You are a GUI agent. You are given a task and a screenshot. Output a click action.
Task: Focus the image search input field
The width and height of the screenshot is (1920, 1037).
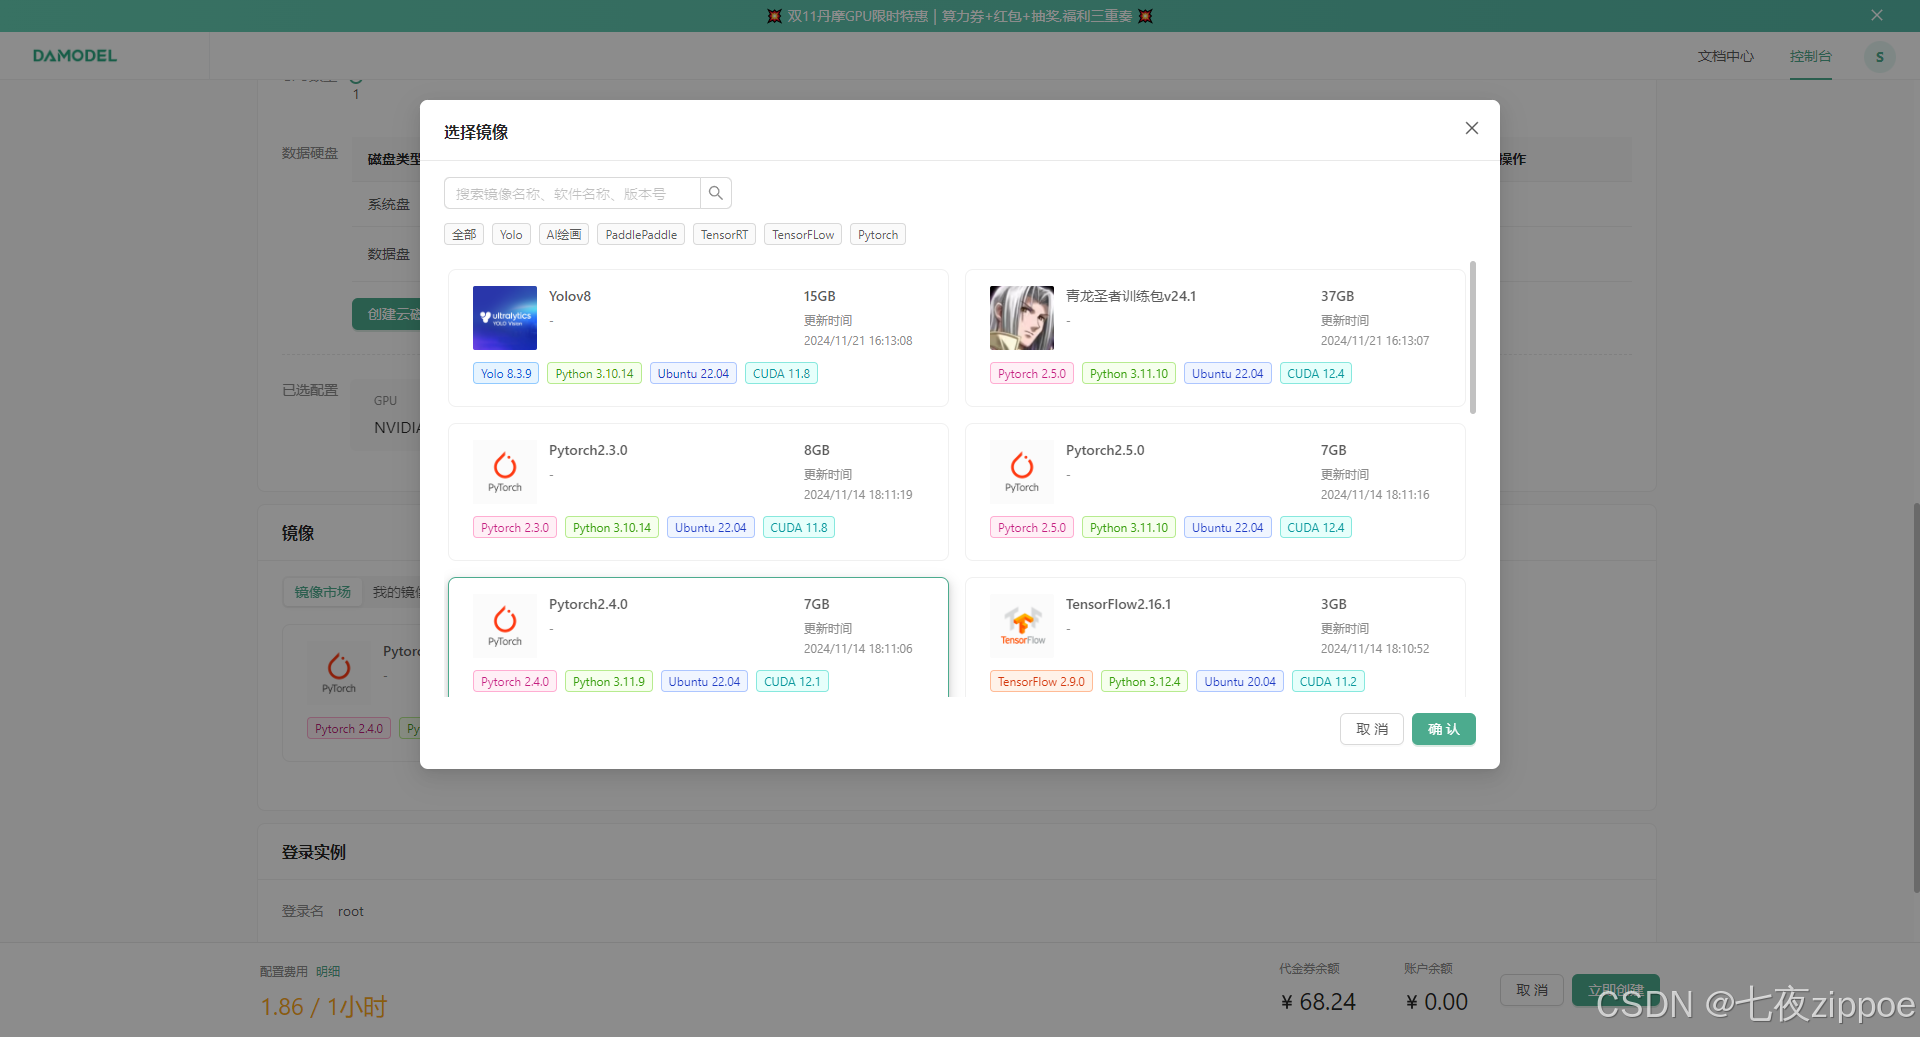(x=572, y=193)
